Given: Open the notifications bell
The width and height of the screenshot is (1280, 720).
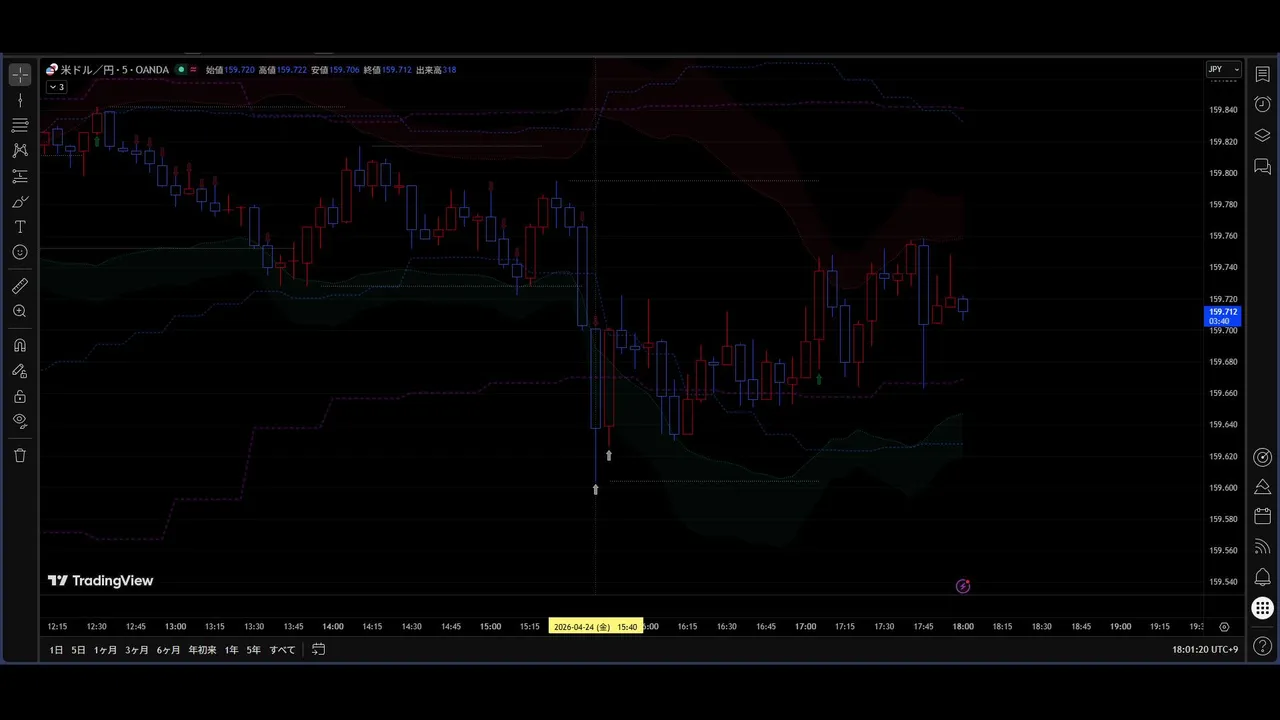Looking at the screenshot, I should (1262, 577).
